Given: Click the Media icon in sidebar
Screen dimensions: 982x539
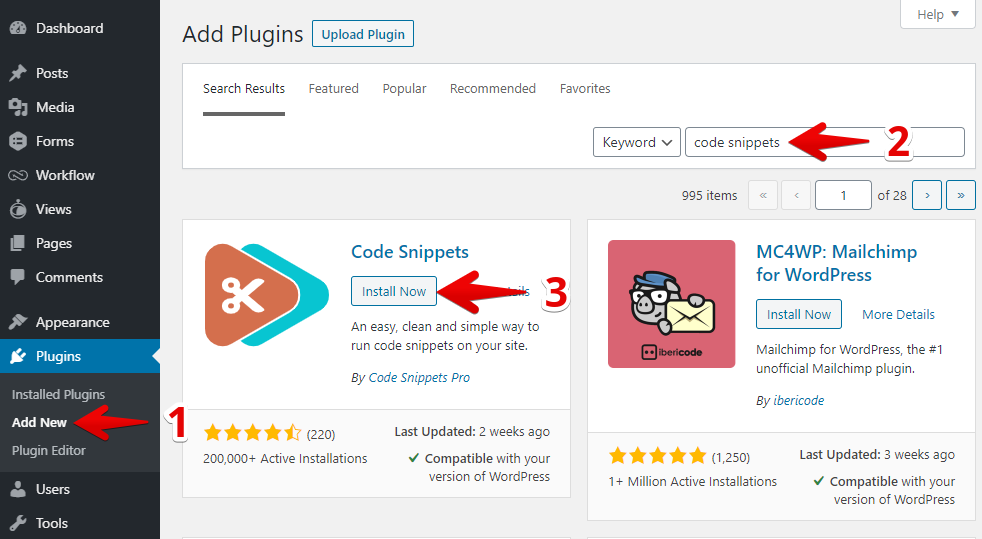Looking at the screenshot, I should click(18, 107).
